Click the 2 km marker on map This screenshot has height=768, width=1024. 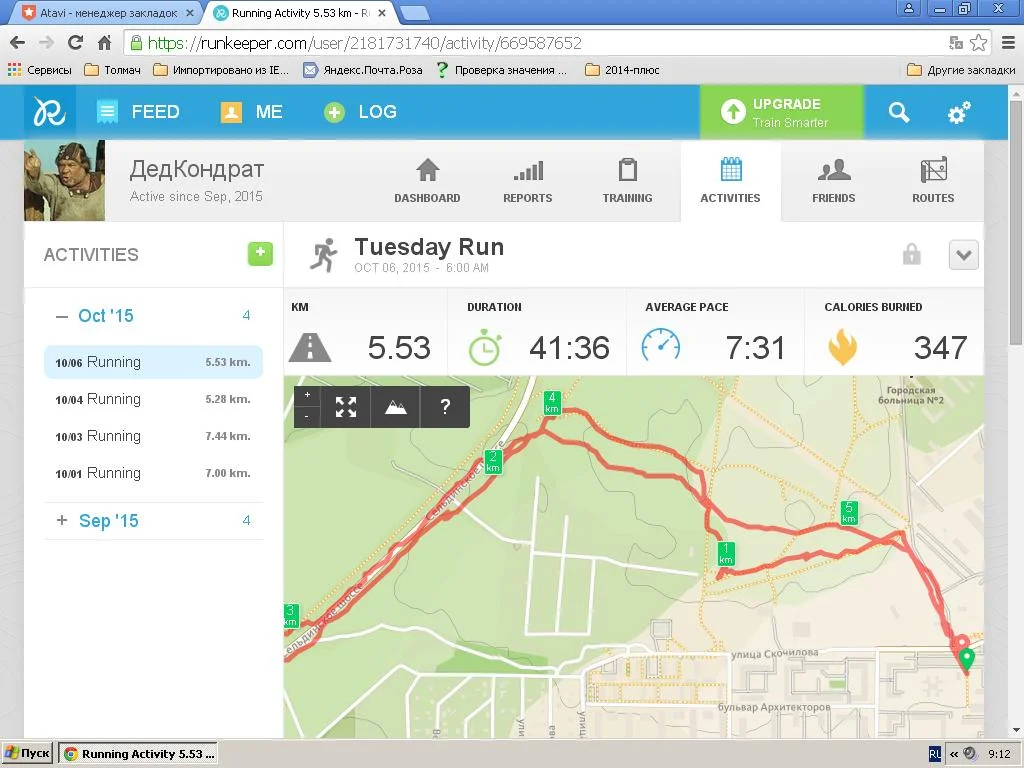pos(493,462)
